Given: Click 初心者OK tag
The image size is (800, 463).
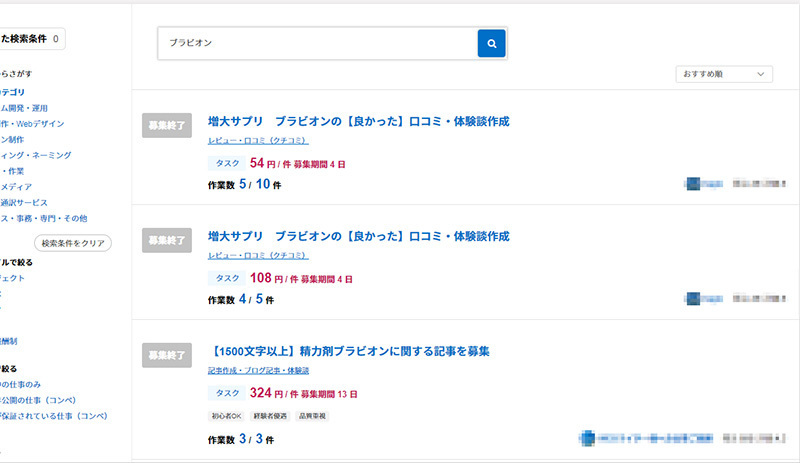Looking at the screenshot, I should tap(227, 416).
